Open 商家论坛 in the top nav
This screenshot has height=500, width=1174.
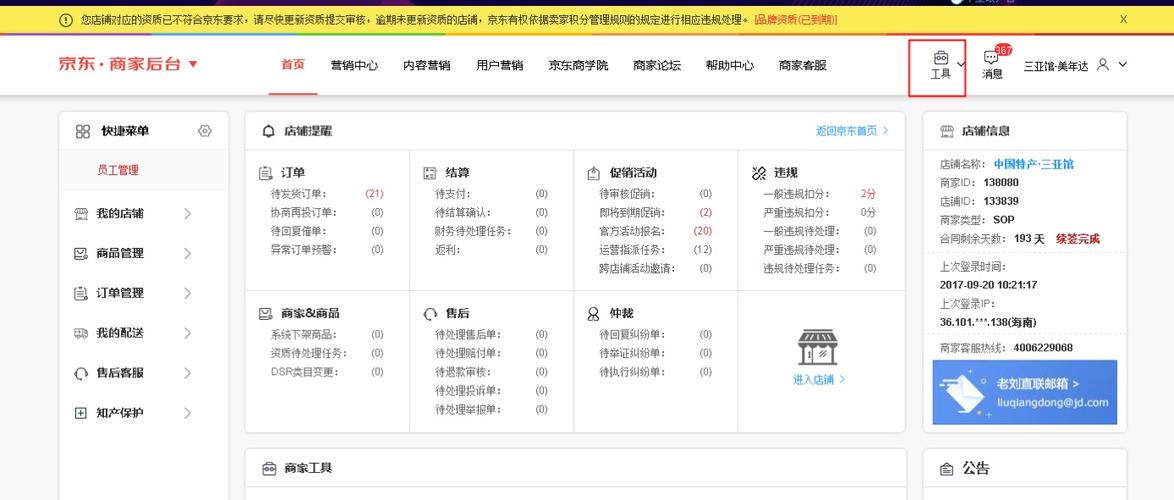click(657, 65)
